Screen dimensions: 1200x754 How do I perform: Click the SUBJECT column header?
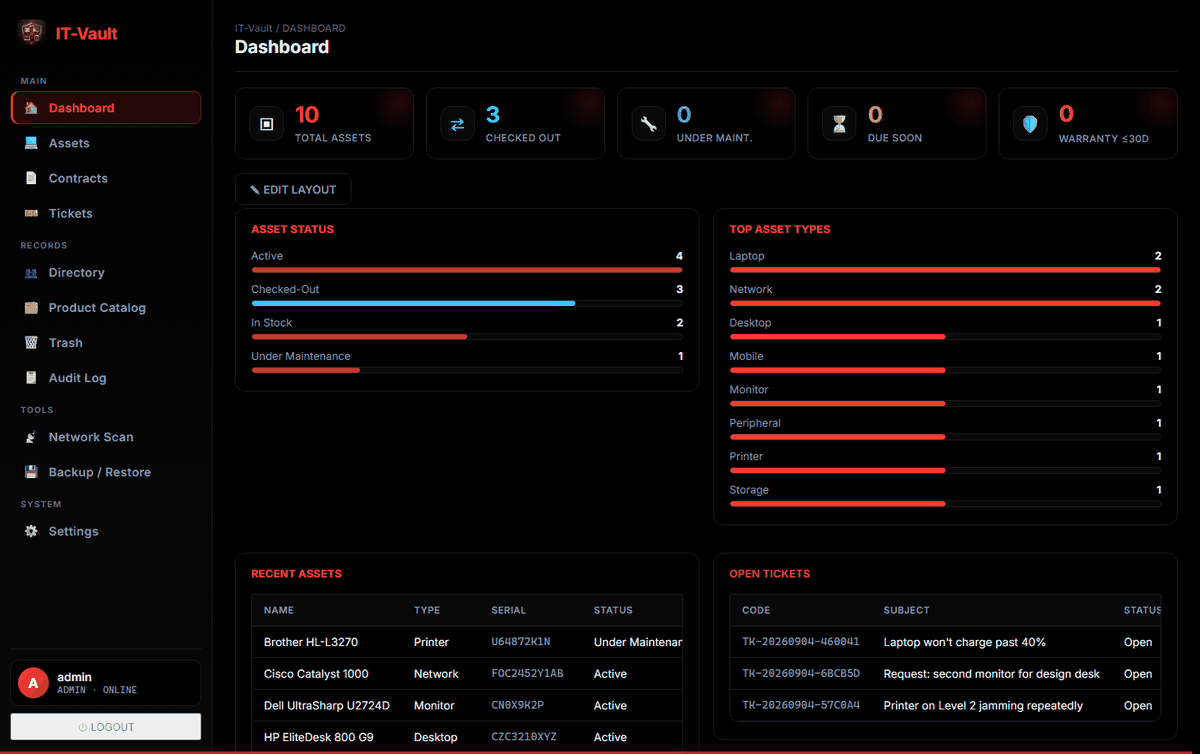coord(906,610)
